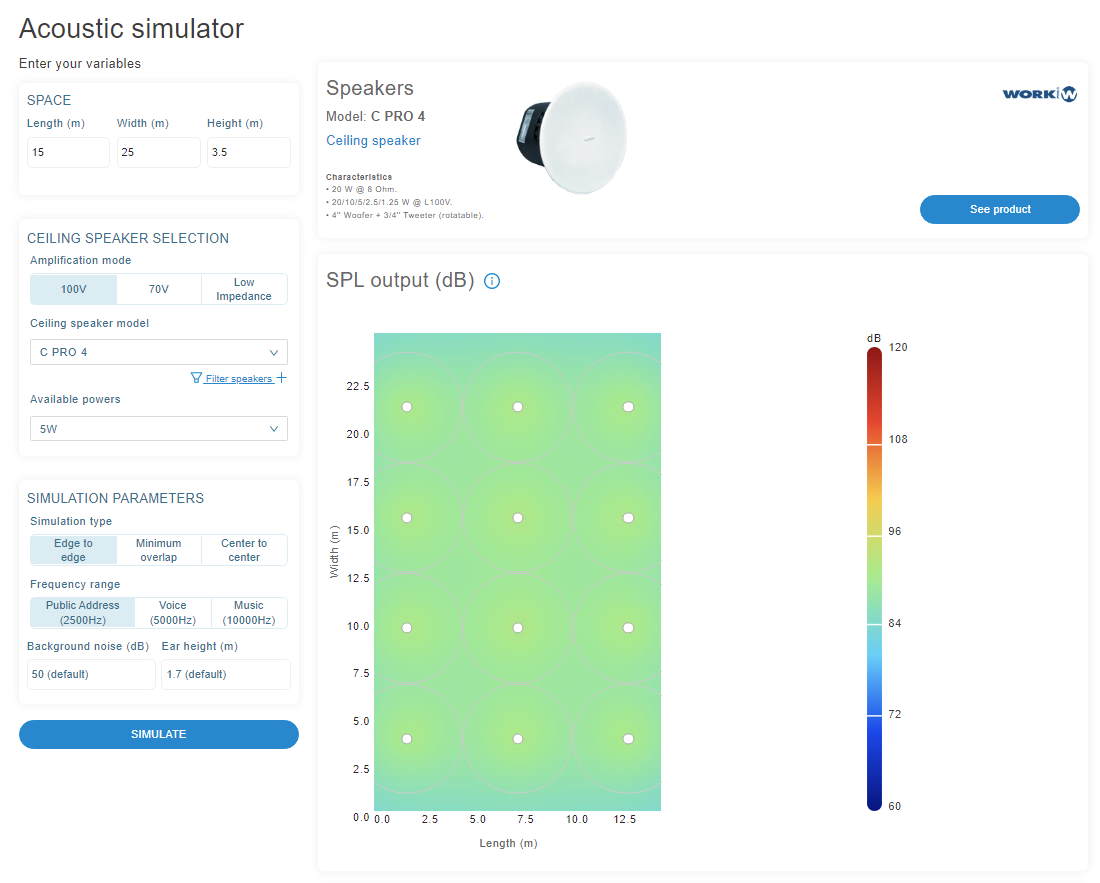This screenshot has width=1100, height=883.
Task: Click the Length (m) input field
Action: tap(68, 153)
